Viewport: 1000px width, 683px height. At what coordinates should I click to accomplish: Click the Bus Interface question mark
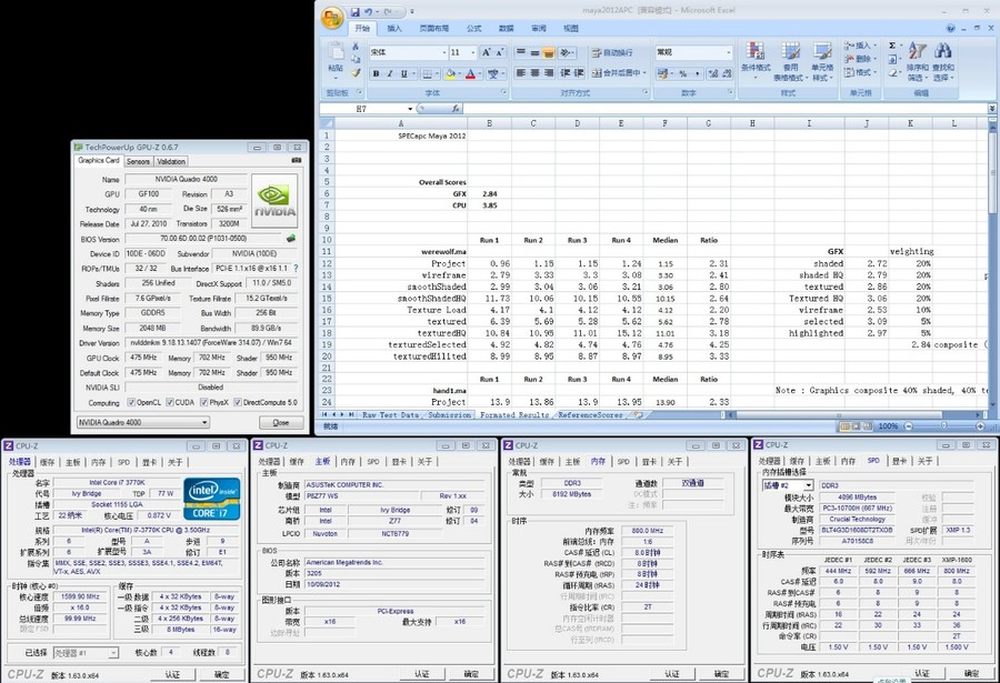pos(296,268)
